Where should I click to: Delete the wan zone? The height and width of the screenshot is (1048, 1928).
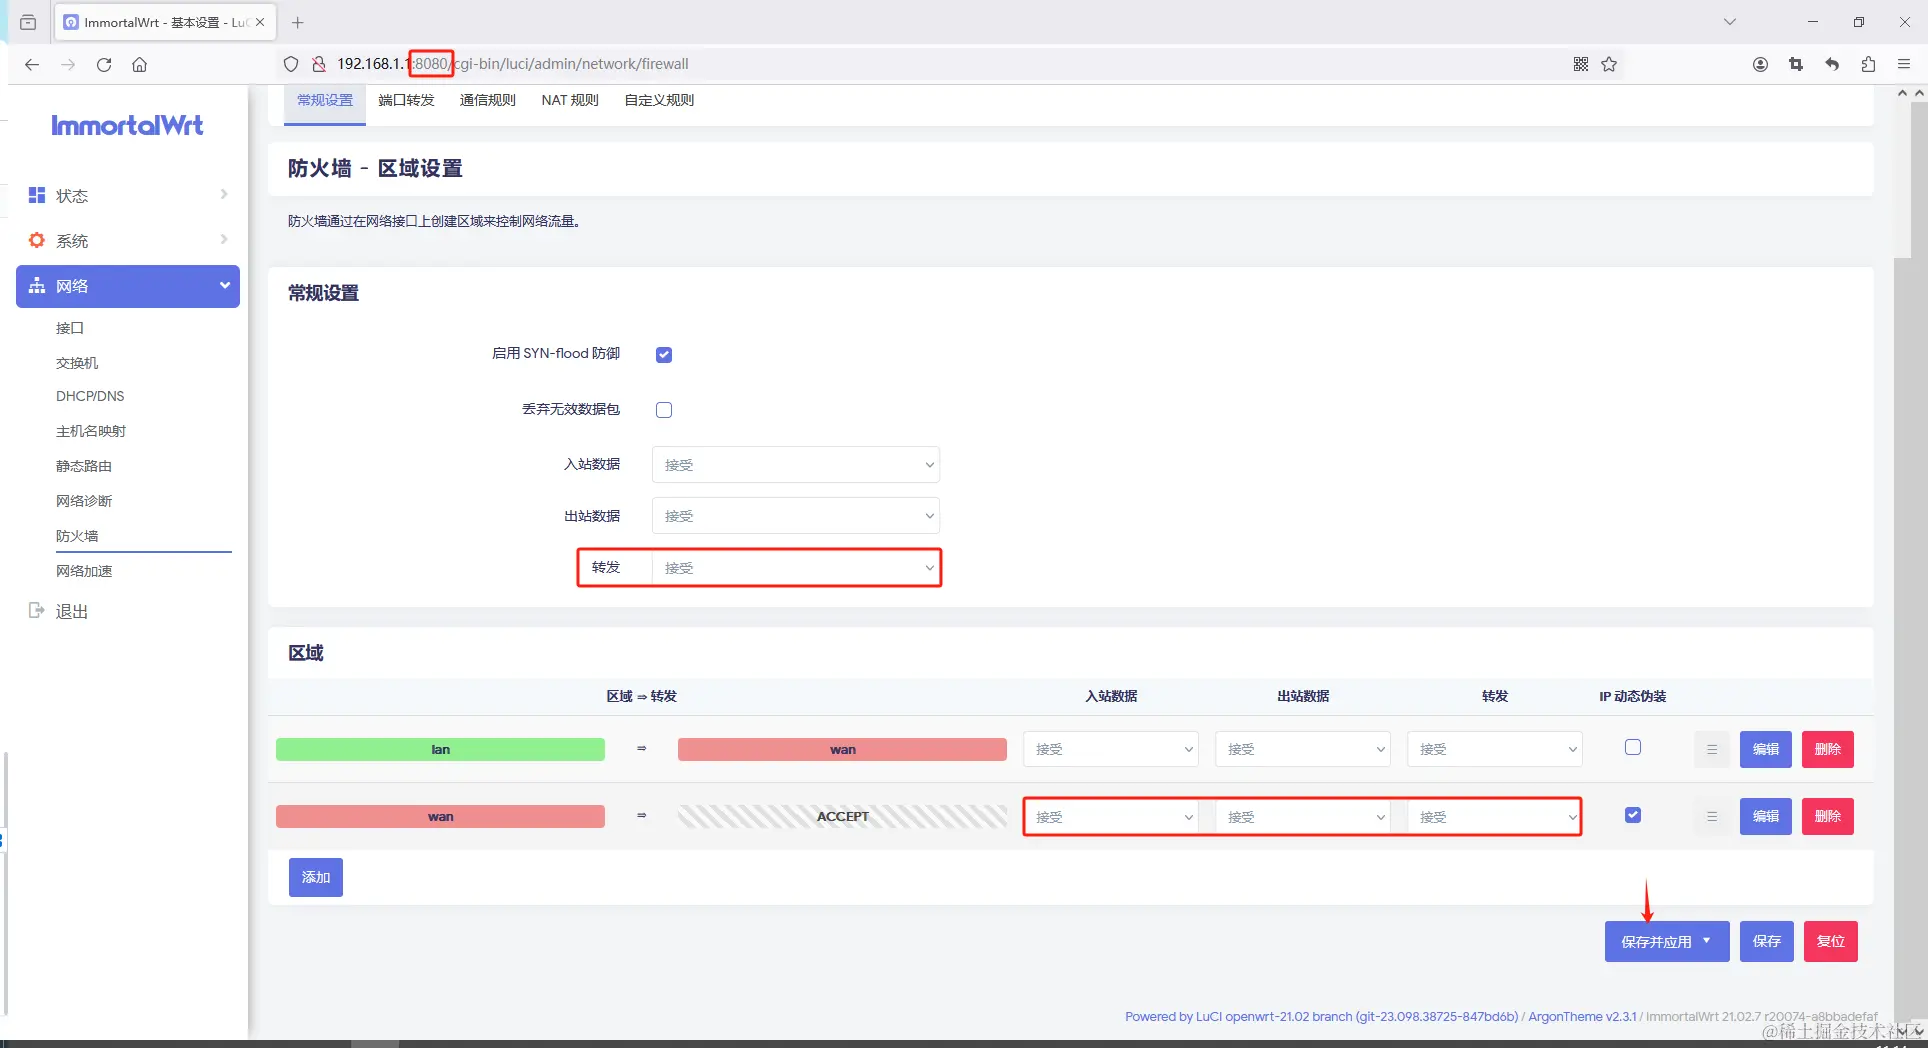1828,817
